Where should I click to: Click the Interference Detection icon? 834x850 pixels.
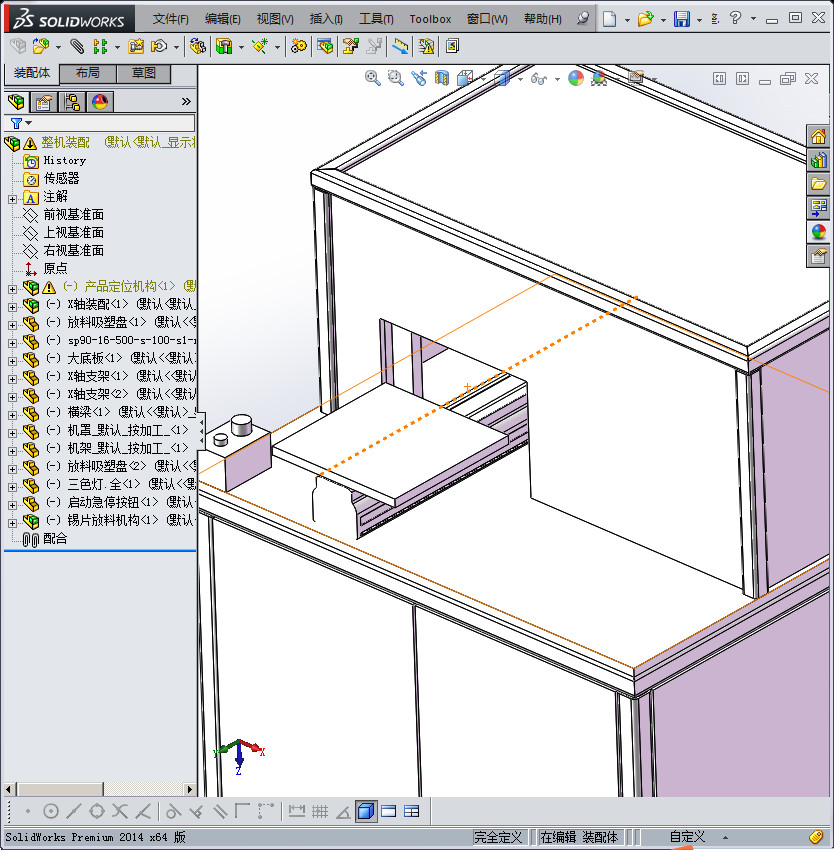tap(400, 47)
